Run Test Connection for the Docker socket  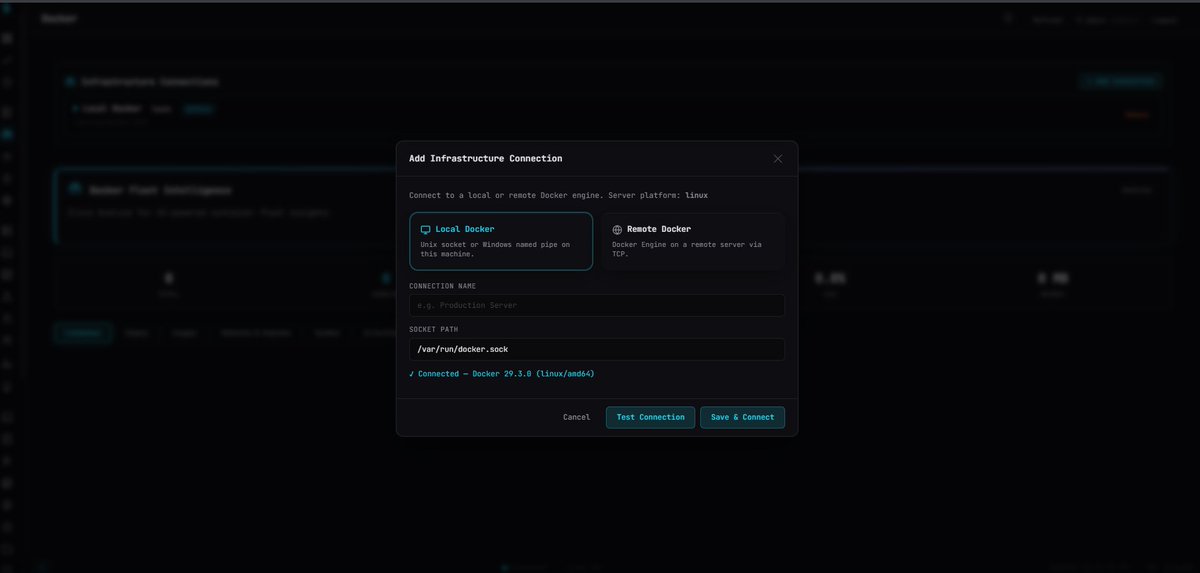pyautogui.click(x=651, y=417)
